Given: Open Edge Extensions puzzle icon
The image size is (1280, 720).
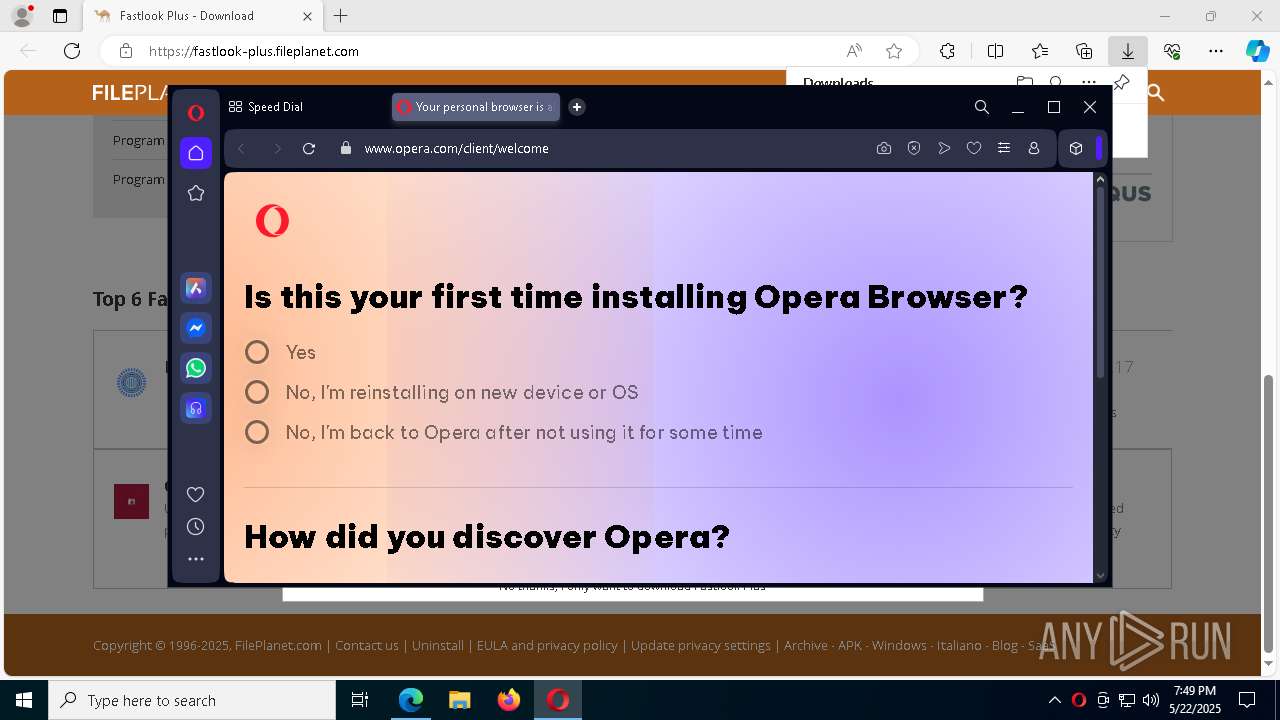Looking at the screenshot, I should coord(947,51).
